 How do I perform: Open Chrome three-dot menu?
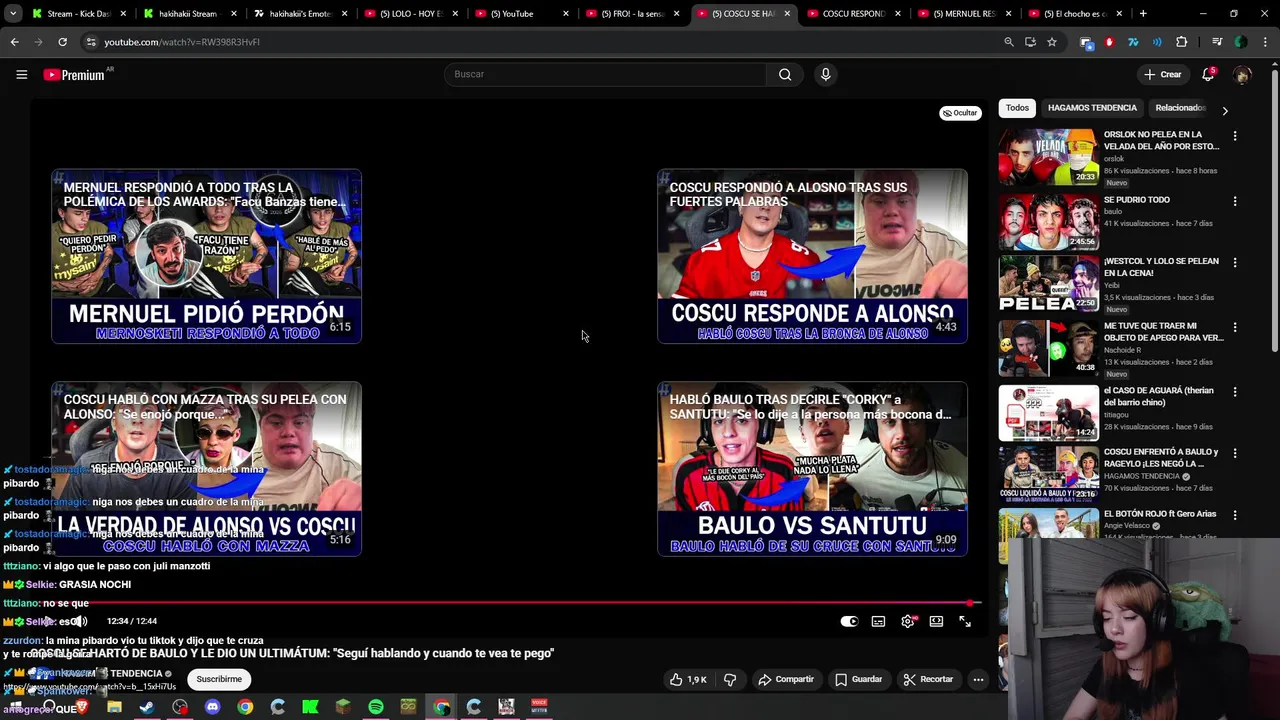pos(1267,42)
